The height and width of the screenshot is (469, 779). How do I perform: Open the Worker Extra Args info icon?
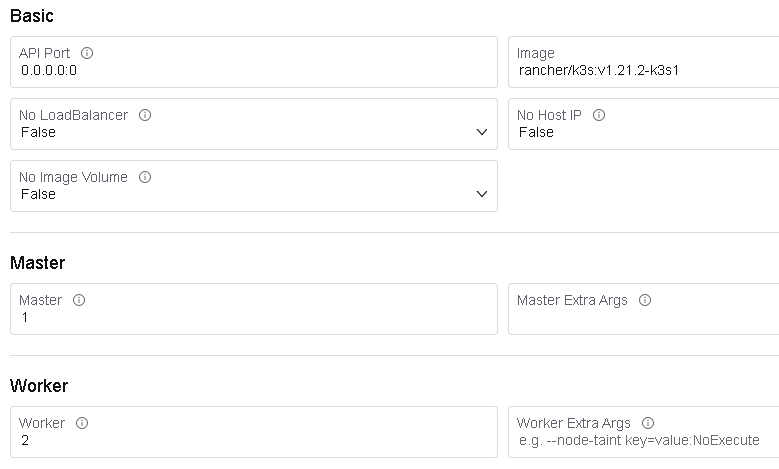point(648,423)
